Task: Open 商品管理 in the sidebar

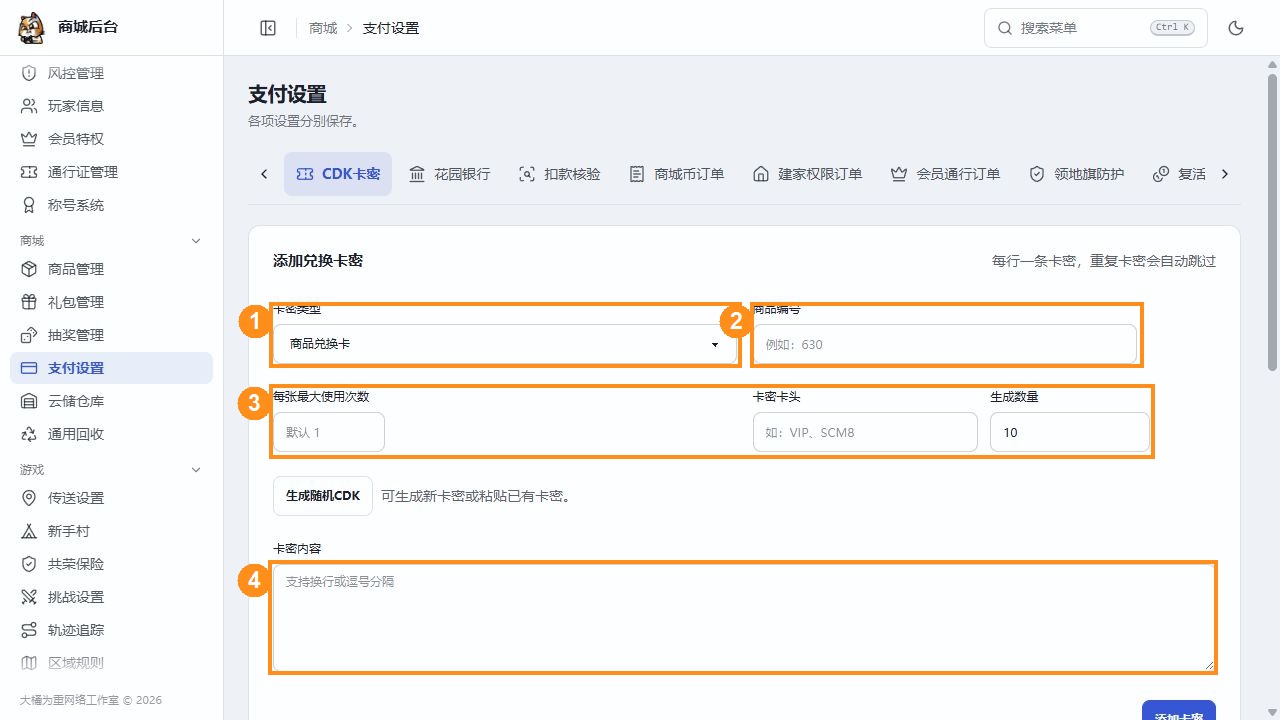Action: point(111,269)
